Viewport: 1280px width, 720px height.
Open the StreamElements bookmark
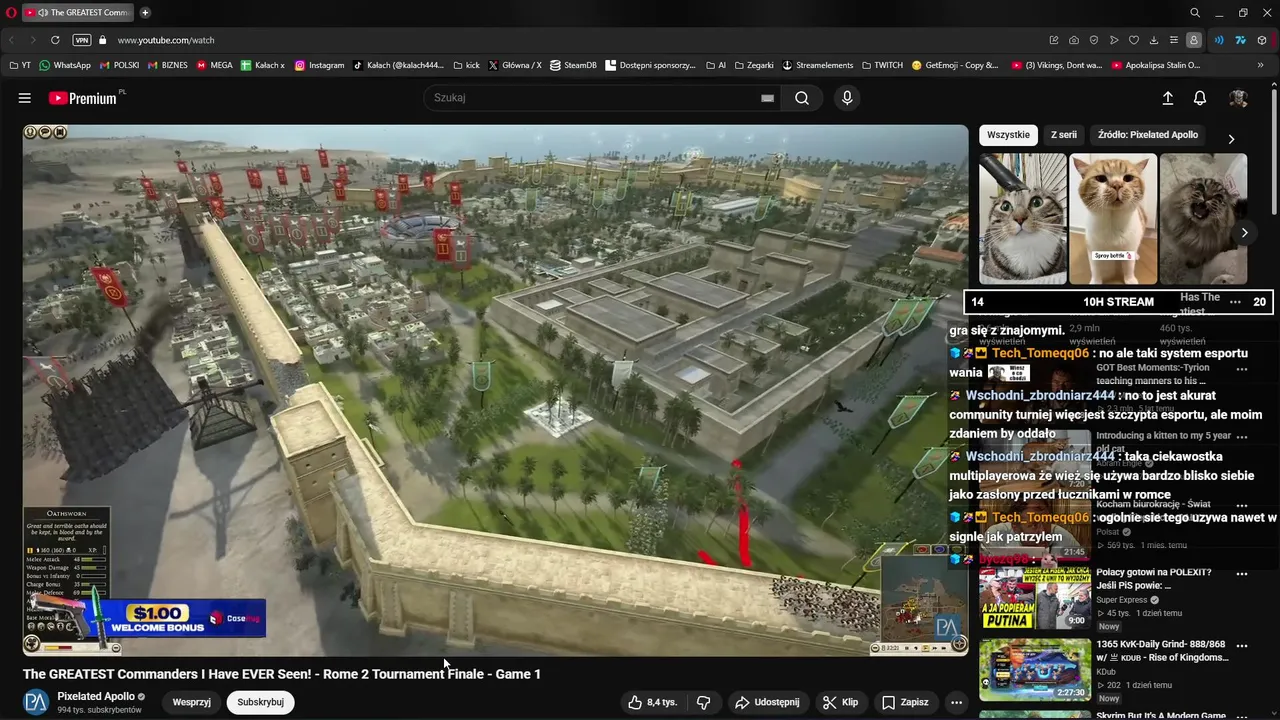[818, 65]
